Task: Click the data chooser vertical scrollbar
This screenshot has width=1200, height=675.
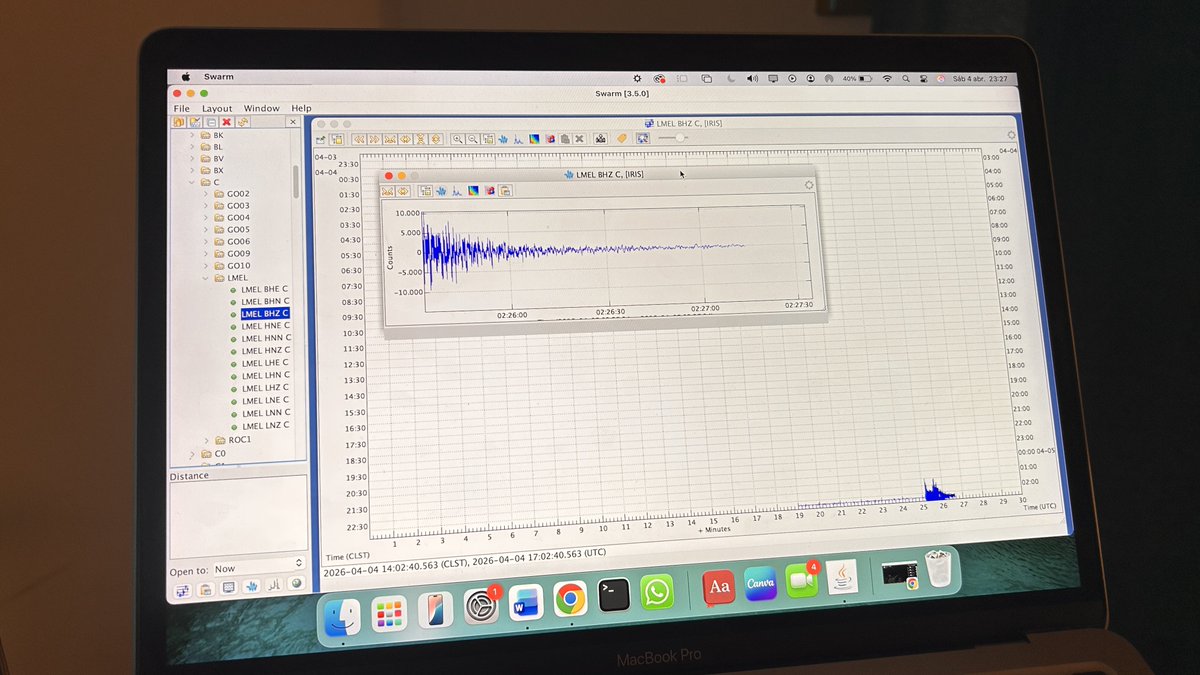Action: click(296, 182)
